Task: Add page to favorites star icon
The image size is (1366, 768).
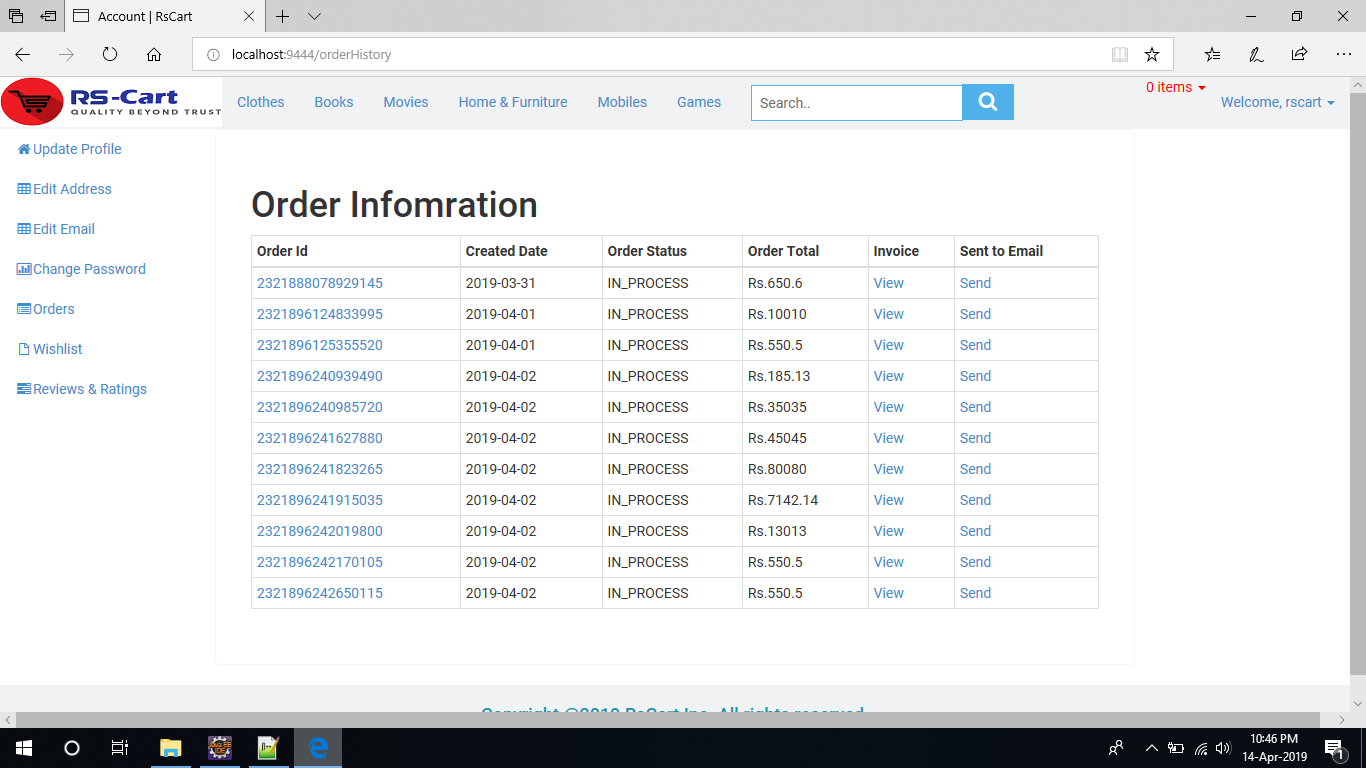Action: [x=1151, y=55]
